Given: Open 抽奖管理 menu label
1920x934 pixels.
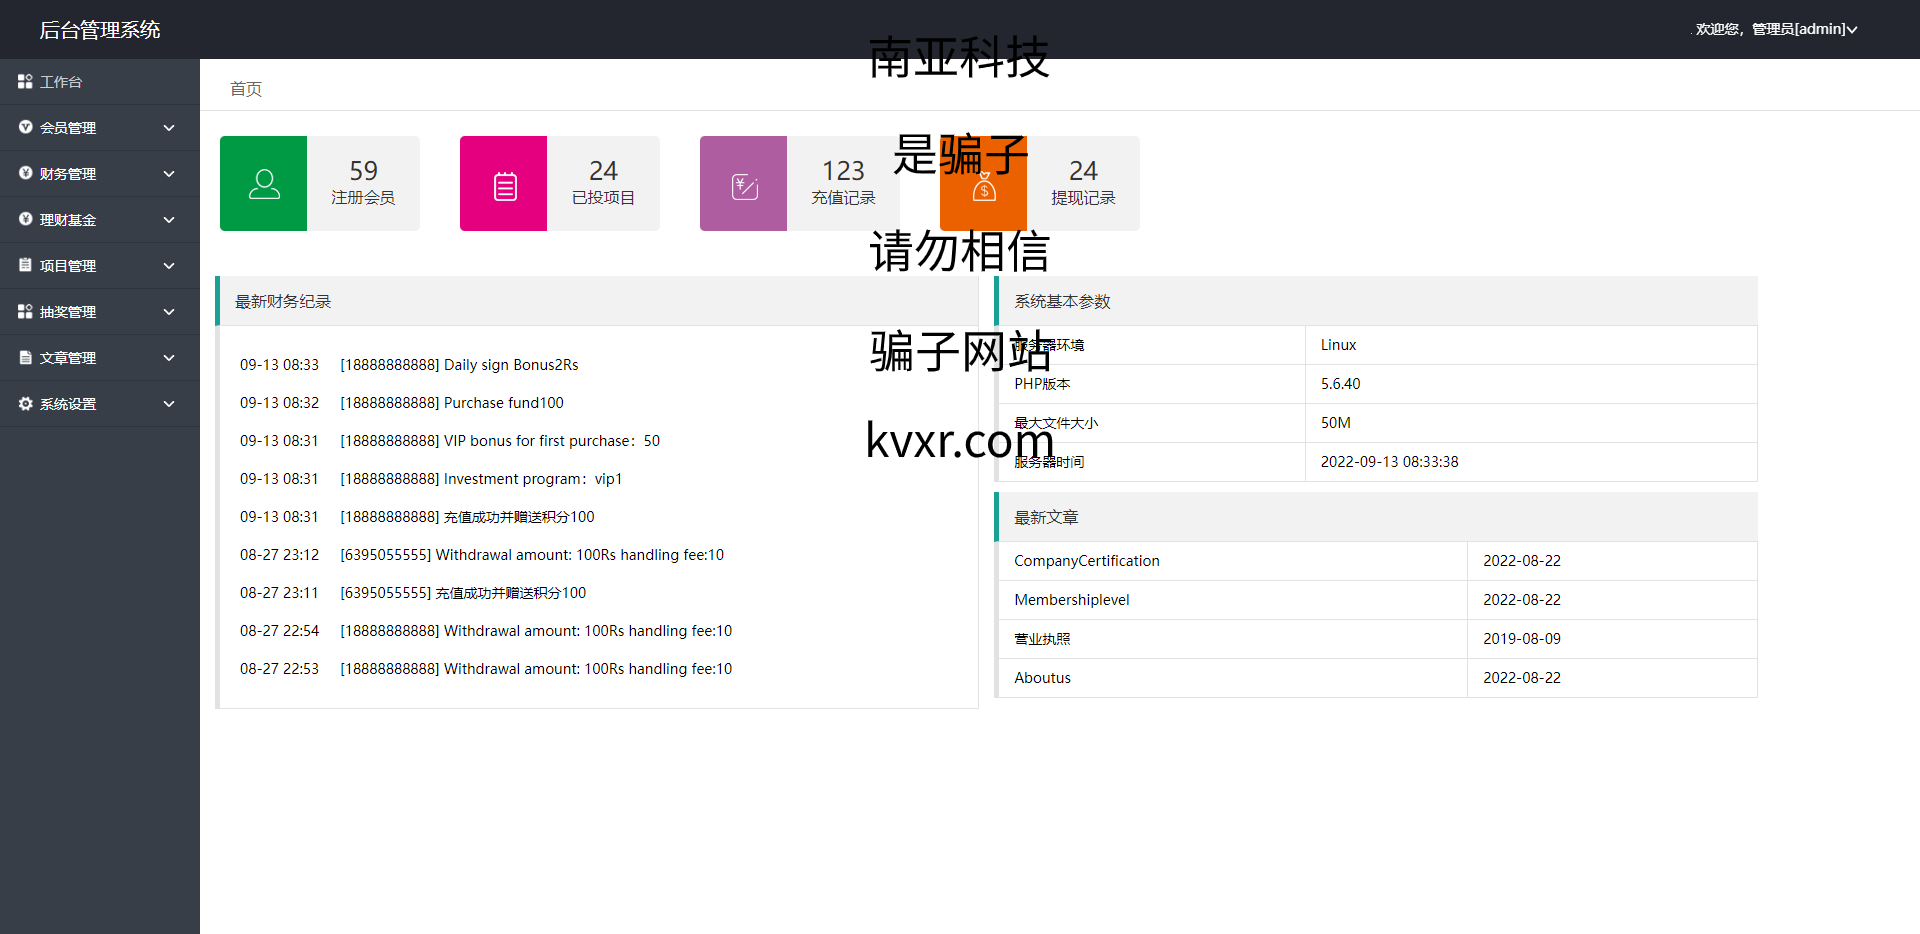Looking at the screenshot, I should point(68,312).
